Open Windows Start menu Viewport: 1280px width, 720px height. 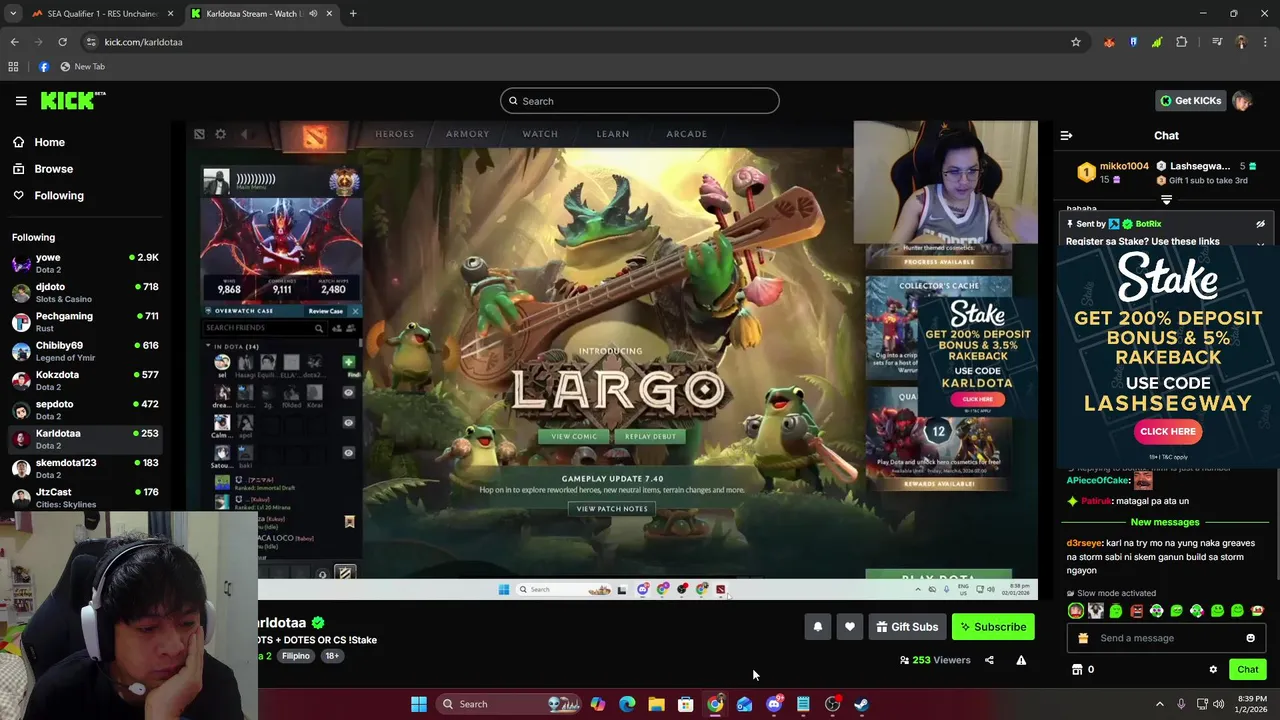[419, 704]
